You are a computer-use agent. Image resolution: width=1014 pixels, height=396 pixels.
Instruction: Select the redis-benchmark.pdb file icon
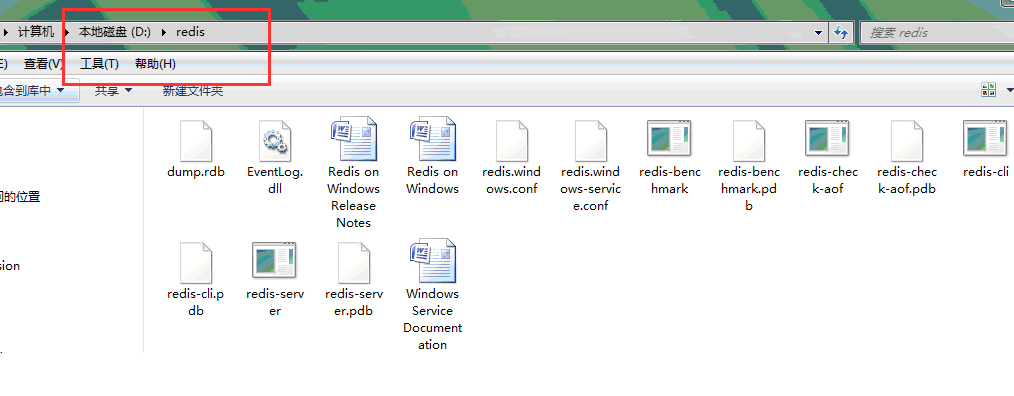tap(748, 140)
